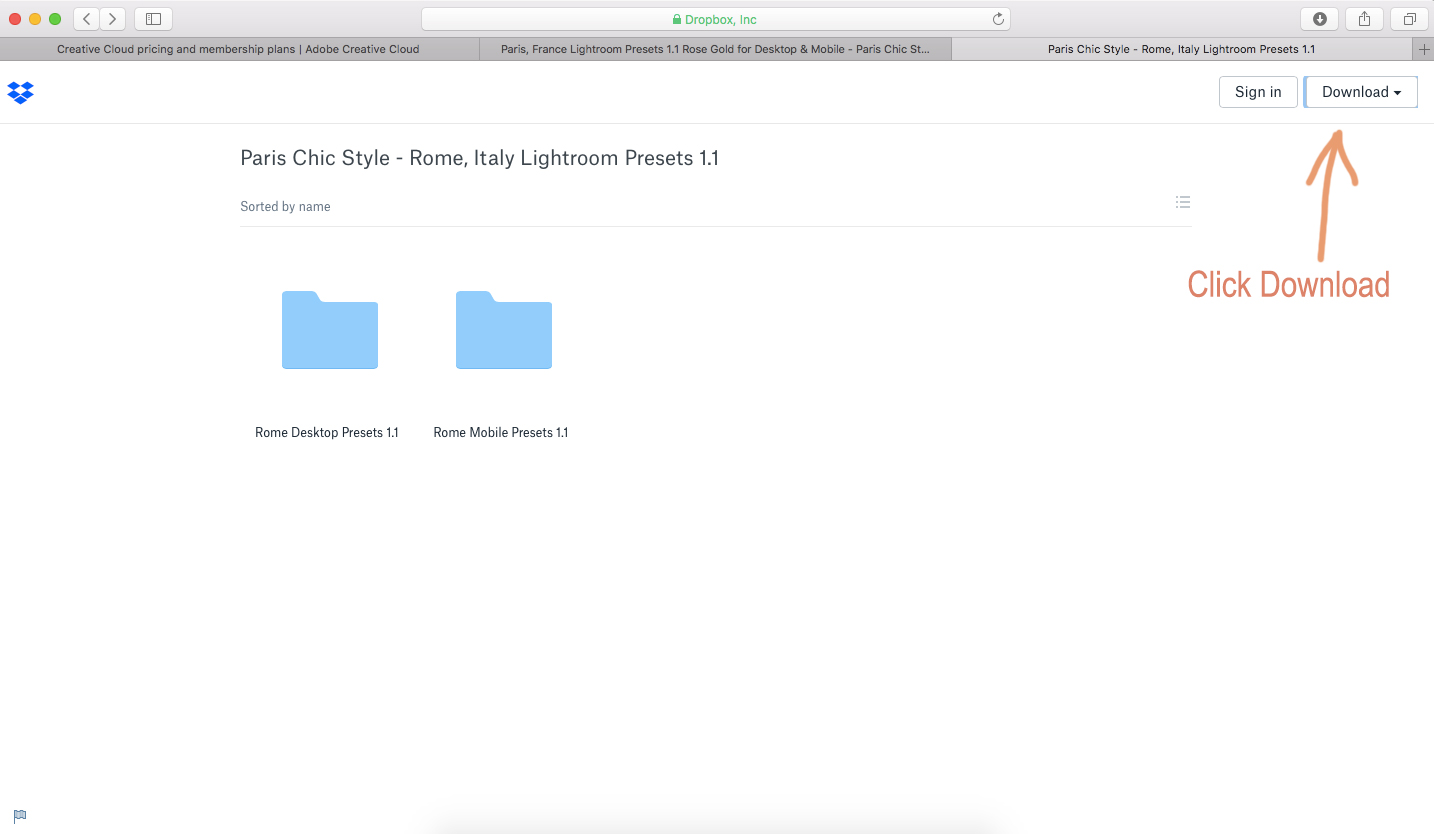Show all tabs overview icon

pos(1409,19)
